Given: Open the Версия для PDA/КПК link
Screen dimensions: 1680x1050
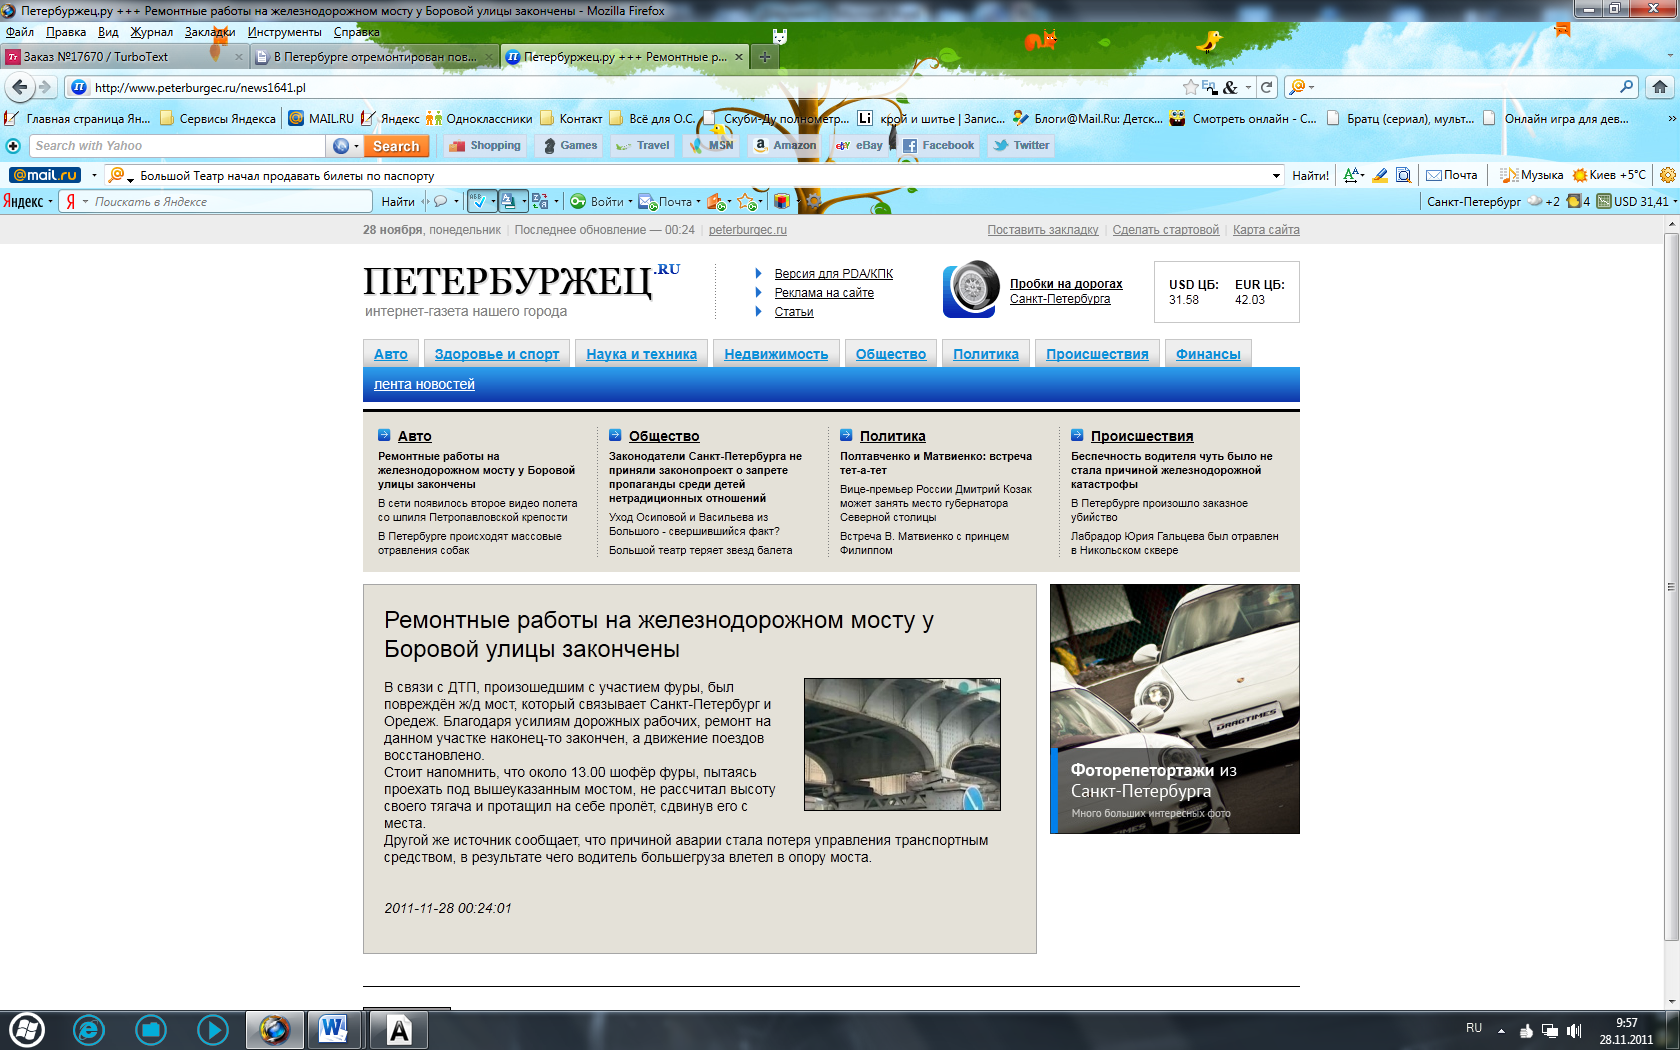Looking at the screenshot, I should point(835,272).
